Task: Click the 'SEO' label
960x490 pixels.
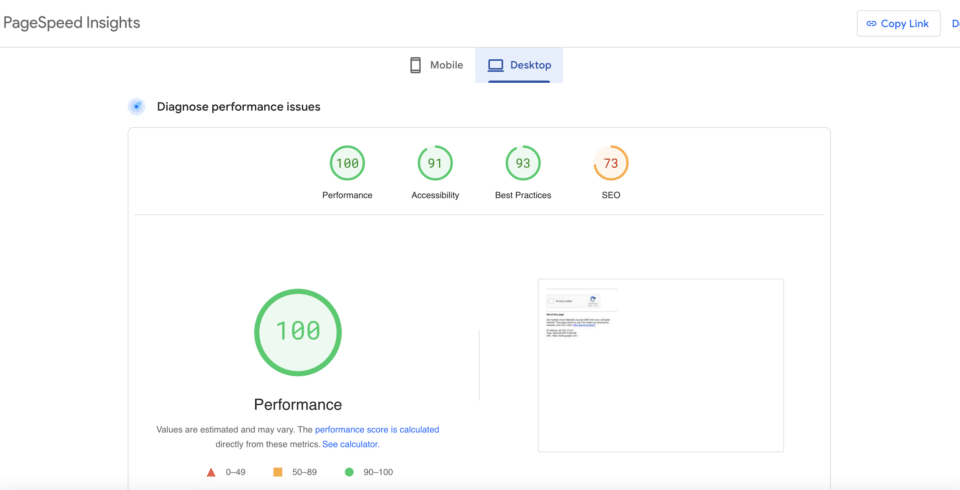Action: 611,195
